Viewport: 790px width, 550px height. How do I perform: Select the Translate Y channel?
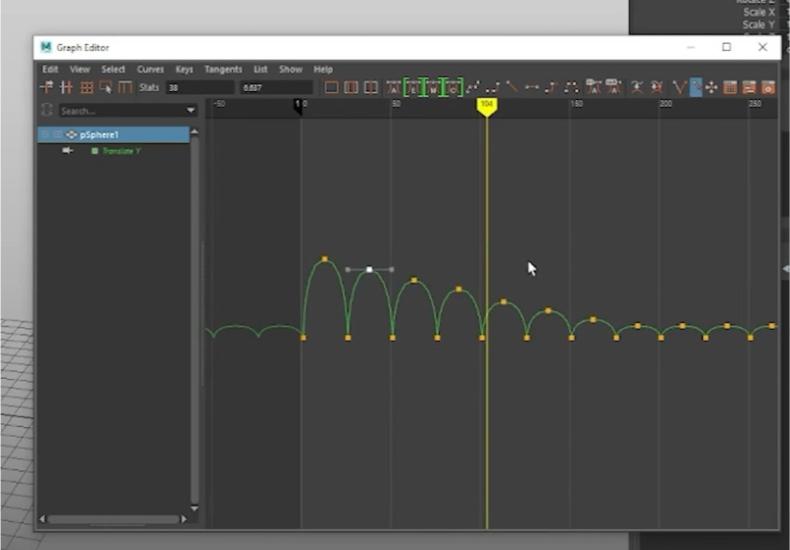tap(121, 151)
